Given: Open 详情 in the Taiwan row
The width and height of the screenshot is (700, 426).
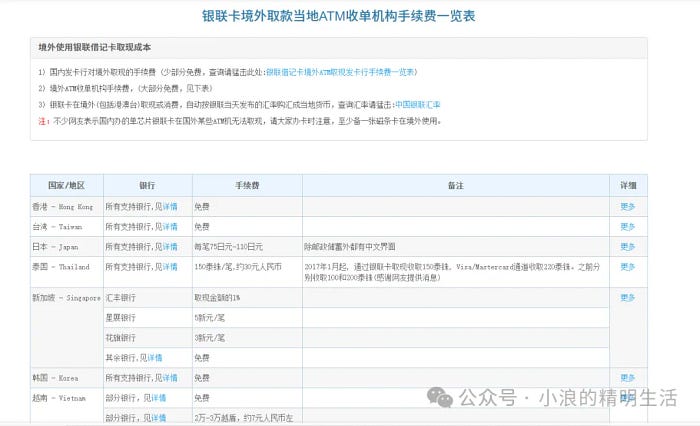Looking at the screenshot, I should (x=170, y=227).
